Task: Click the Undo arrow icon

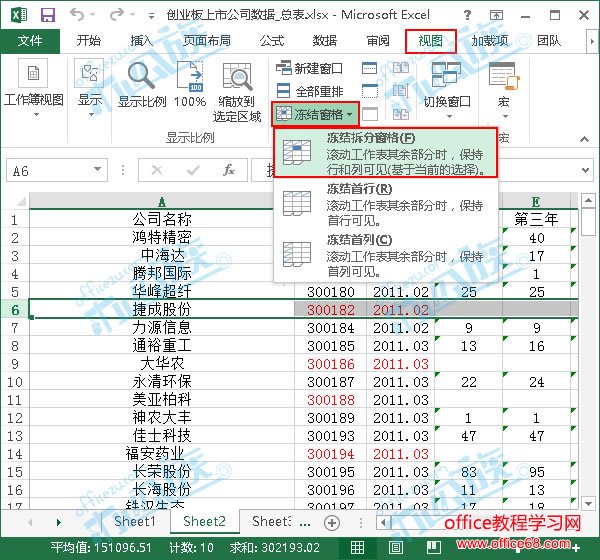Action: tap(77, 15)
